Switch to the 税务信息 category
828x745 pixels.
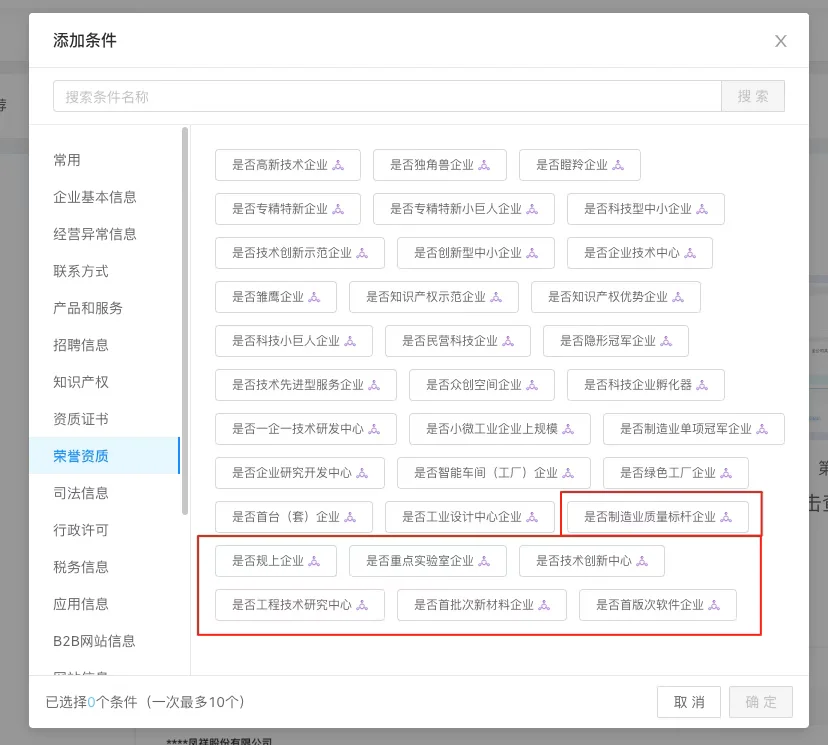(80, 566)
